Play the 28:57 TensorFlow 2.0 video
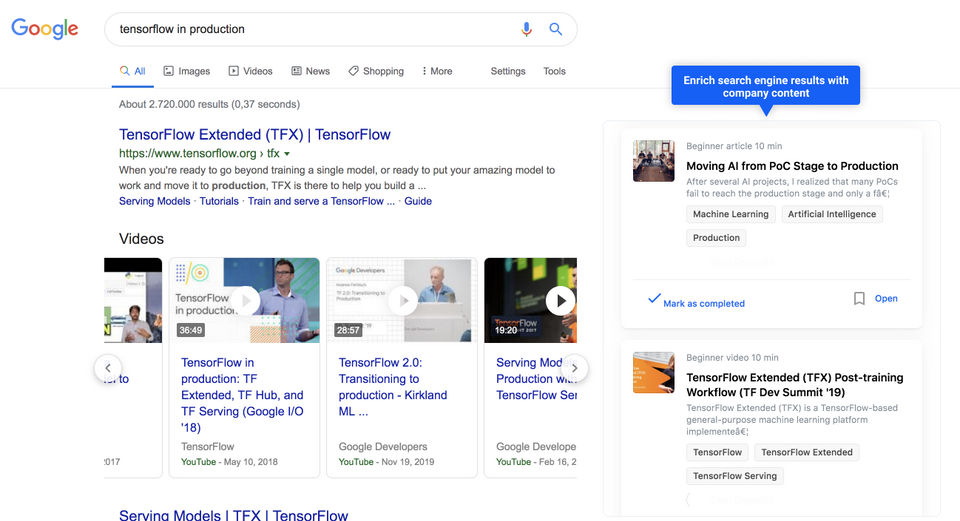This screenshot has width=960, height=521. click(402, 300)
